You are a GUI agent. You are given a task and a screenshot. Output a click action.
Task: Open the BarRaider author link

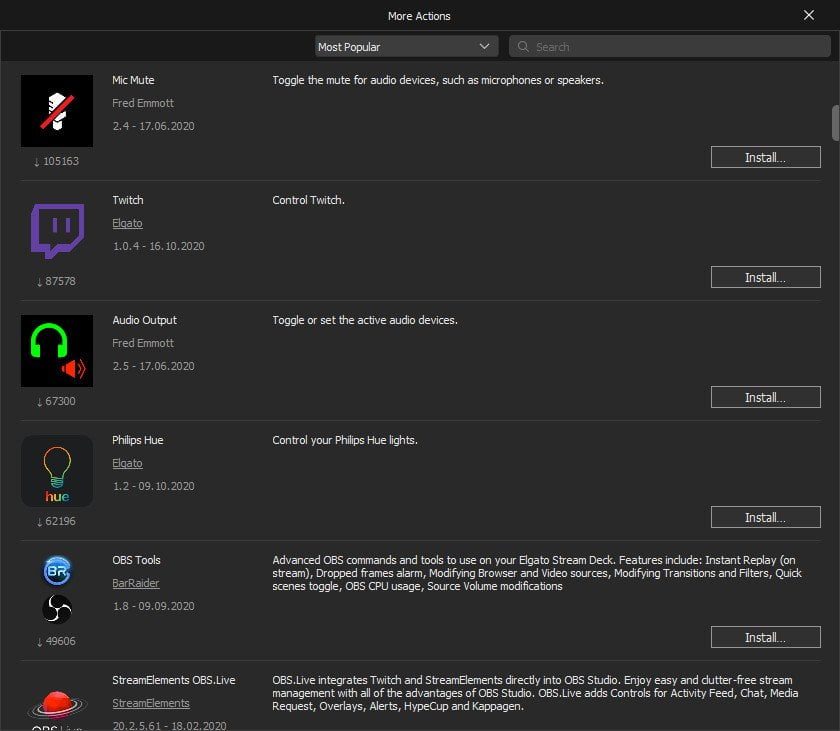pos(136,583)
